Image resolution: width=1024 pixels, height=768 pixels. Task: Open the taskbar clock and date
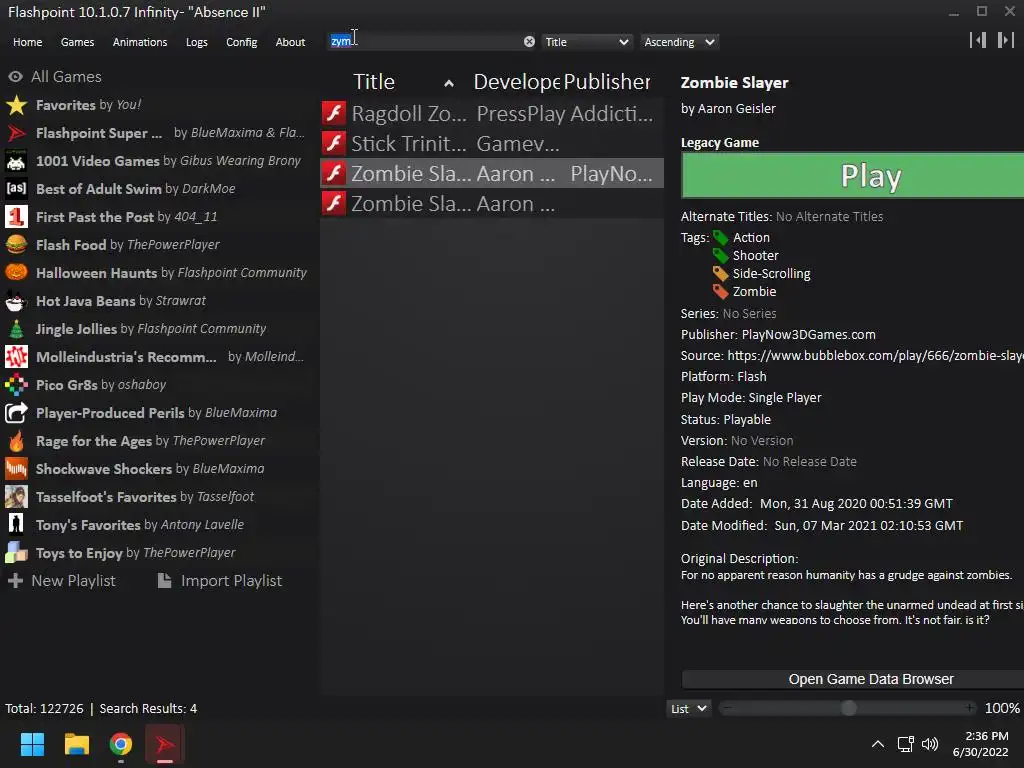pos(980,744)
